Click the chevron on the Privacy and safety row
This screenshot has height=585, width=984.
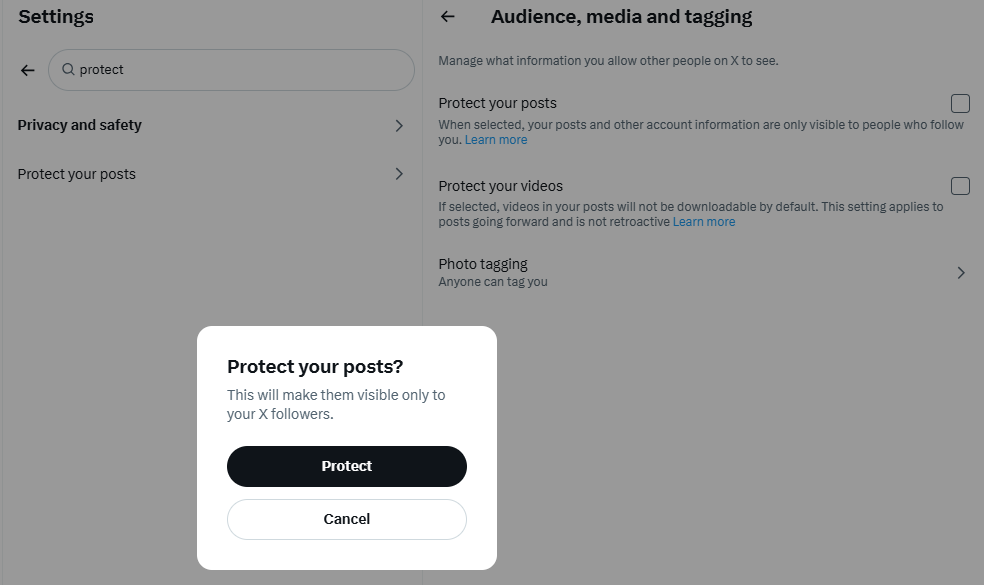point(399,126)
